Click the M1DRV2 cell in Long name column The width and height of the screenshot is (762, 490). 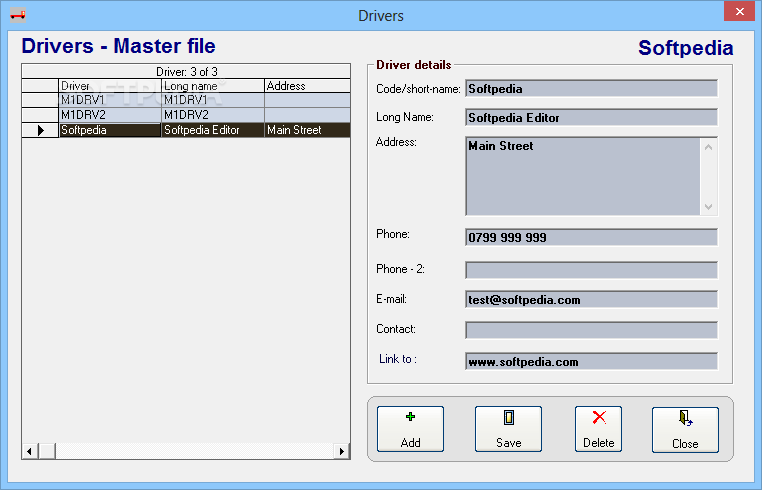[213, 115]
